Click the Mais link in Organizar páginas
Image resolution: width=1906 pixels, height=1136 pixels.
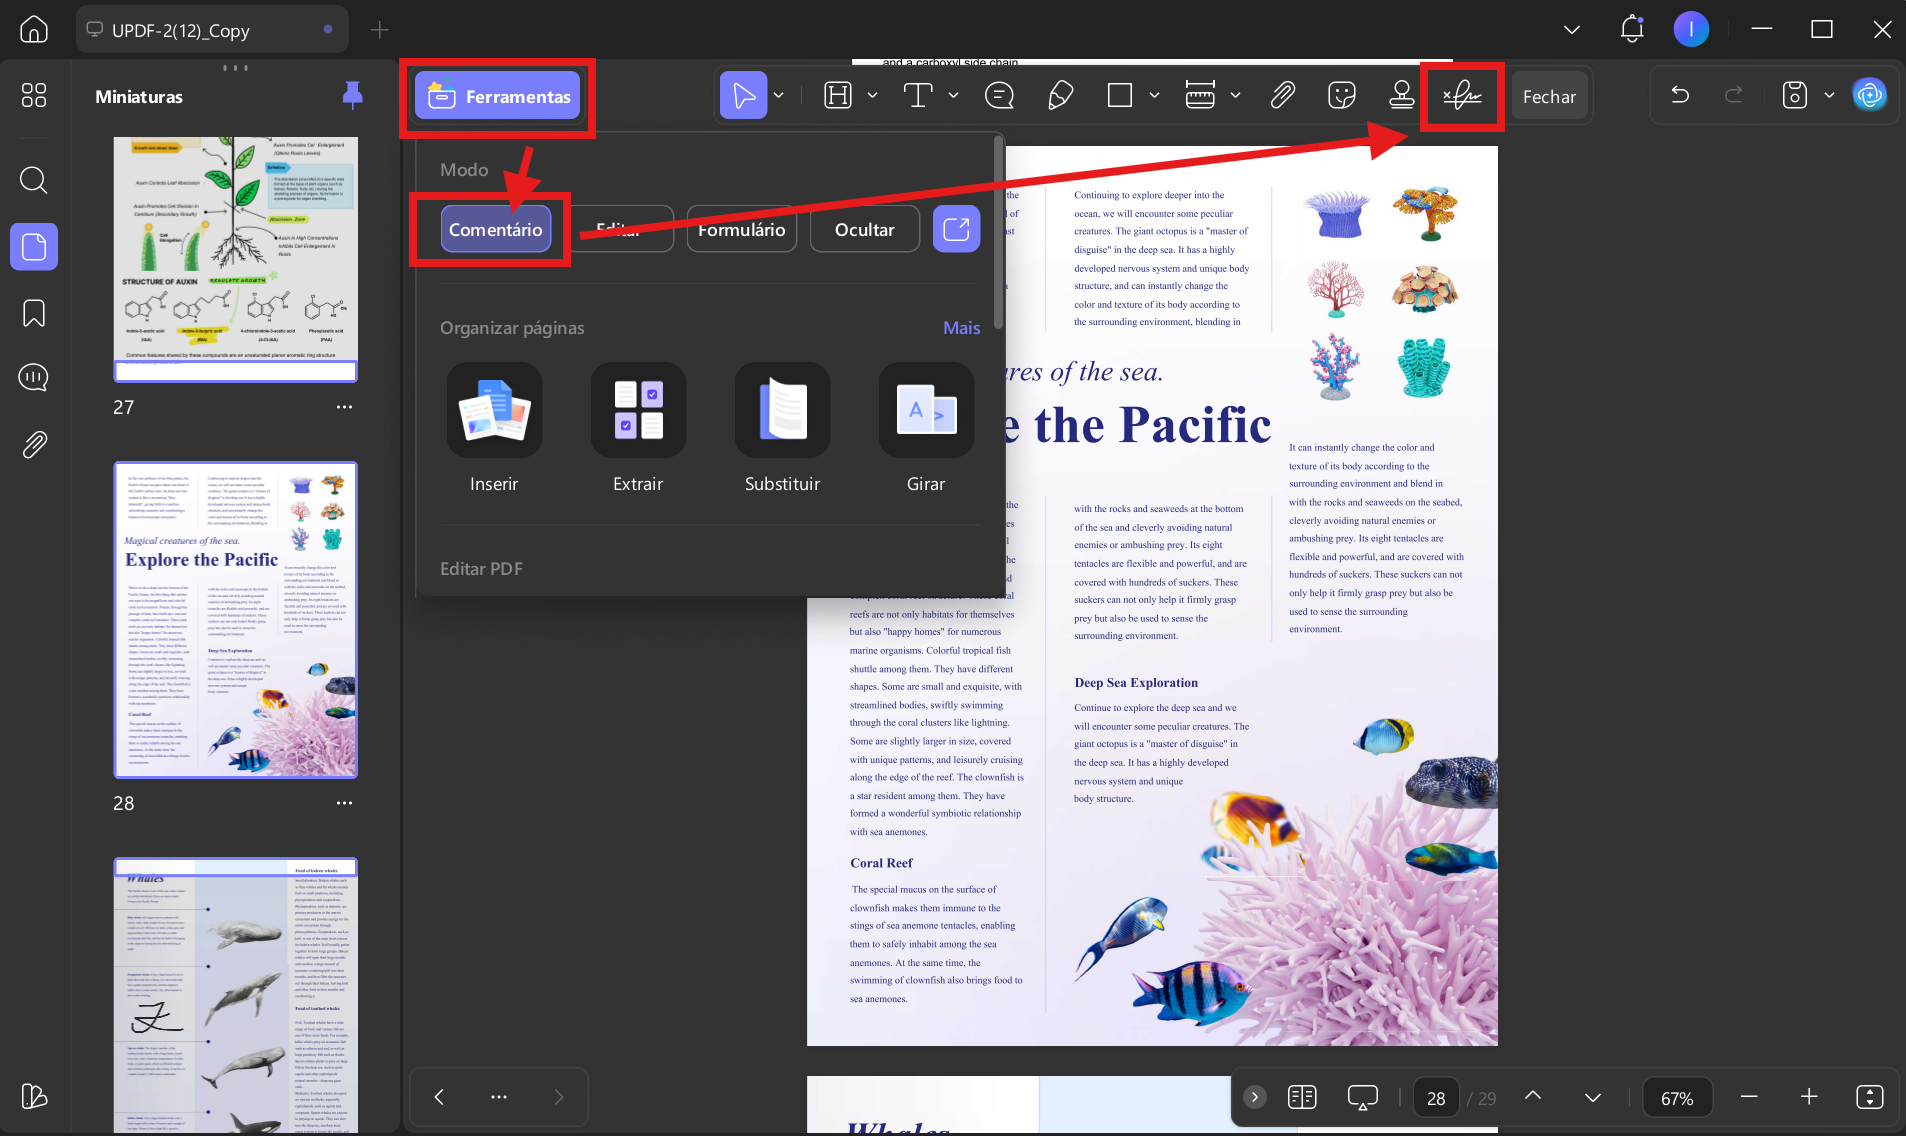[961, 328]
